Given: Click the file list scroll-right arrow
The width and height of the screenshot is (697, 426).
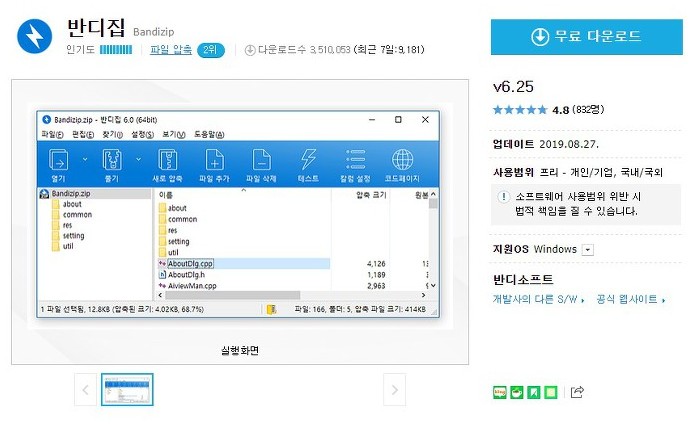Looking at the screenshot, I should tap(423, 295).
